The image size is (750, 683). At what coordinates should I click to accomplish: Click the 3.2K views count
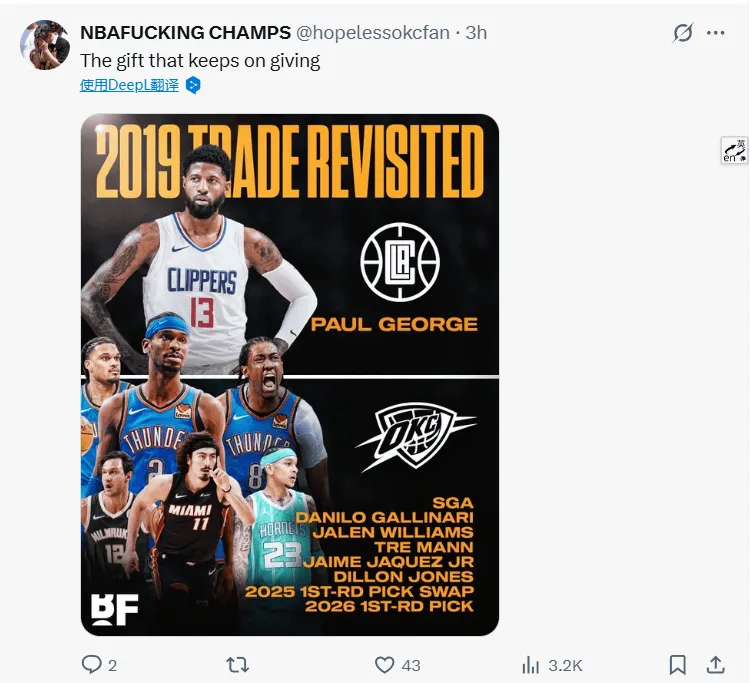[x=565, y=665]
